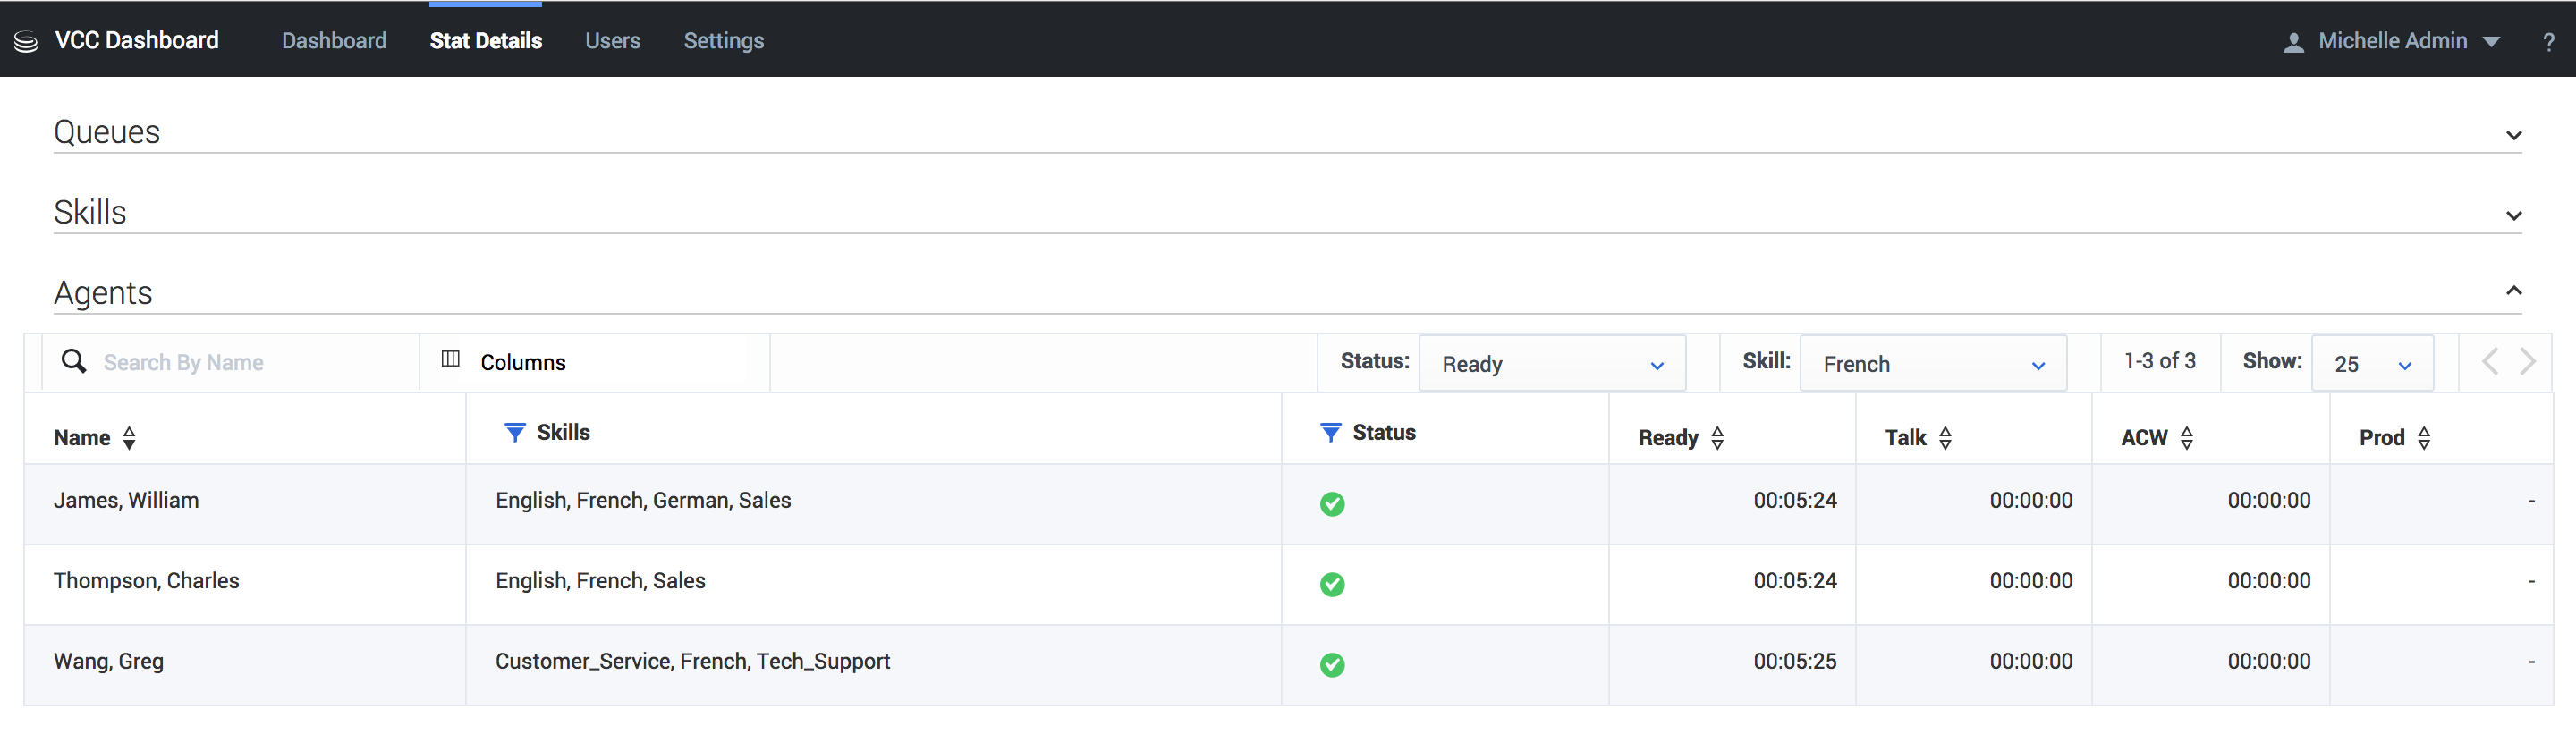2576x751 pixels.
Task: Go to next page arrow
Action: tap(2528, 362)
